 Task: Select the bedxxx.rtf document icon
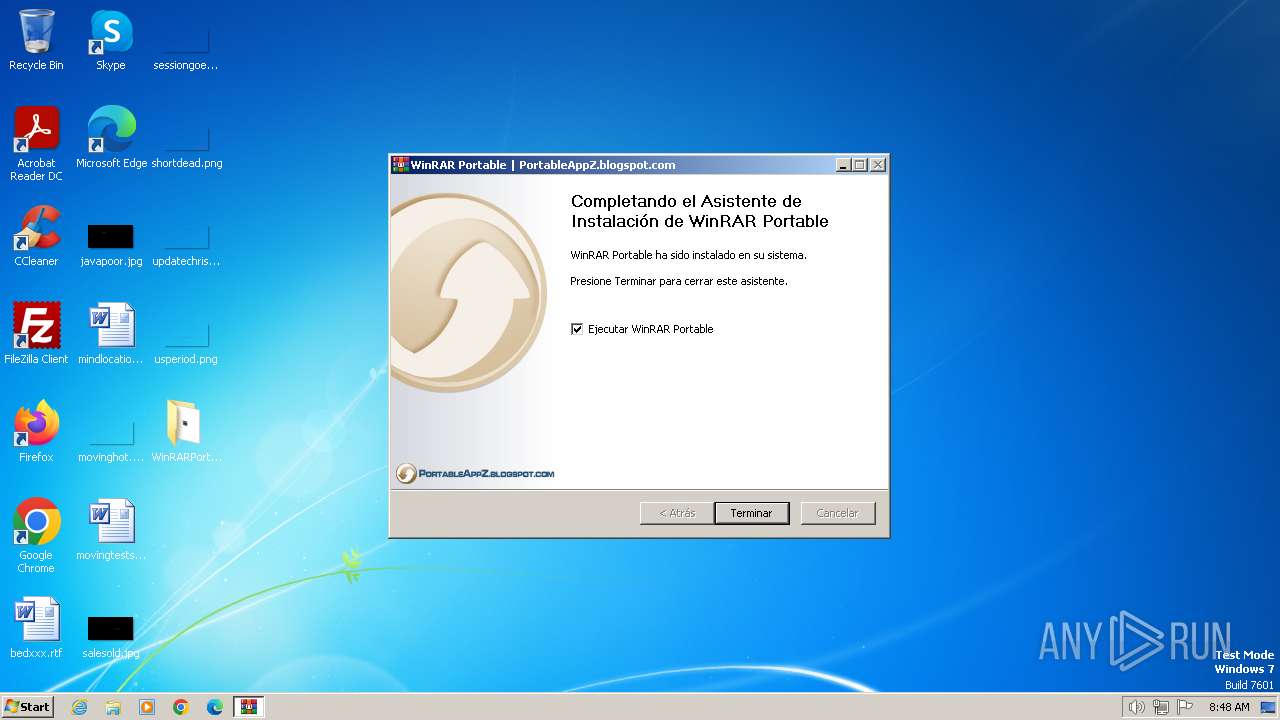[x=36, y=628]
